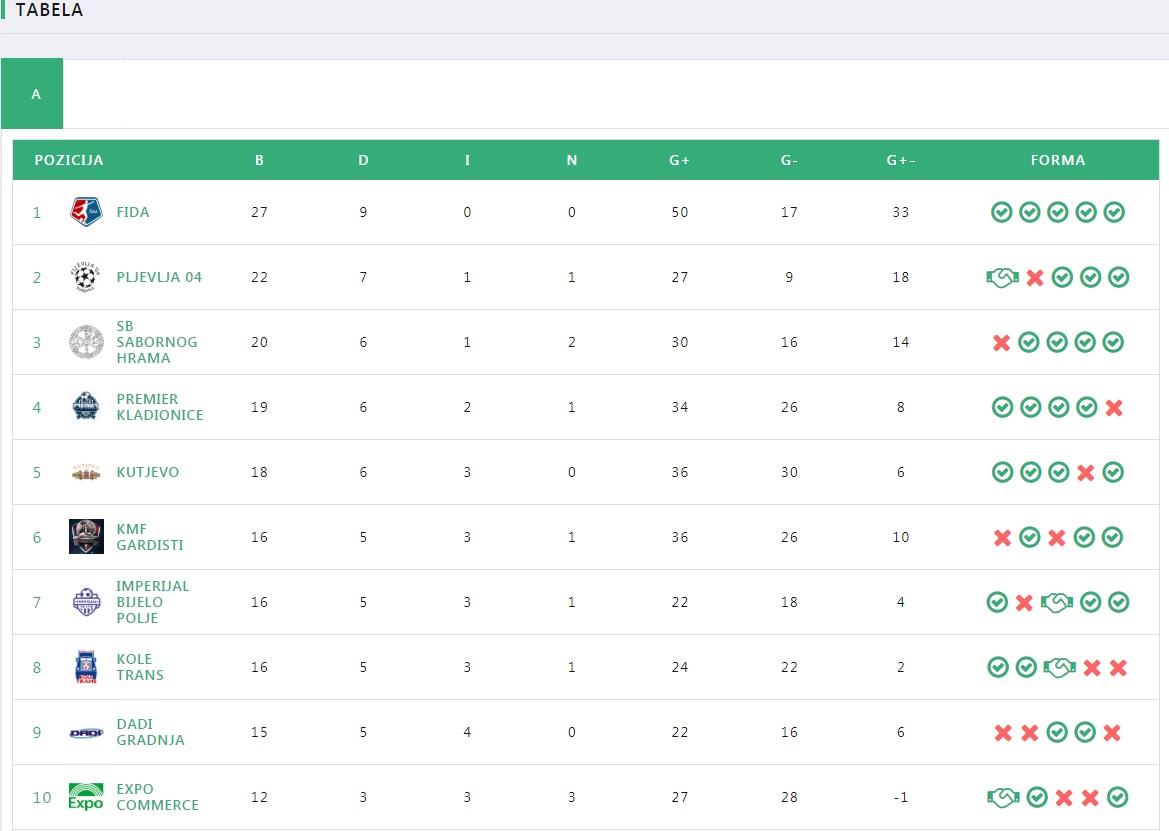
Task: Click the Kole Trans team logo
Action: pyautogui.click(x=86, y=667)
